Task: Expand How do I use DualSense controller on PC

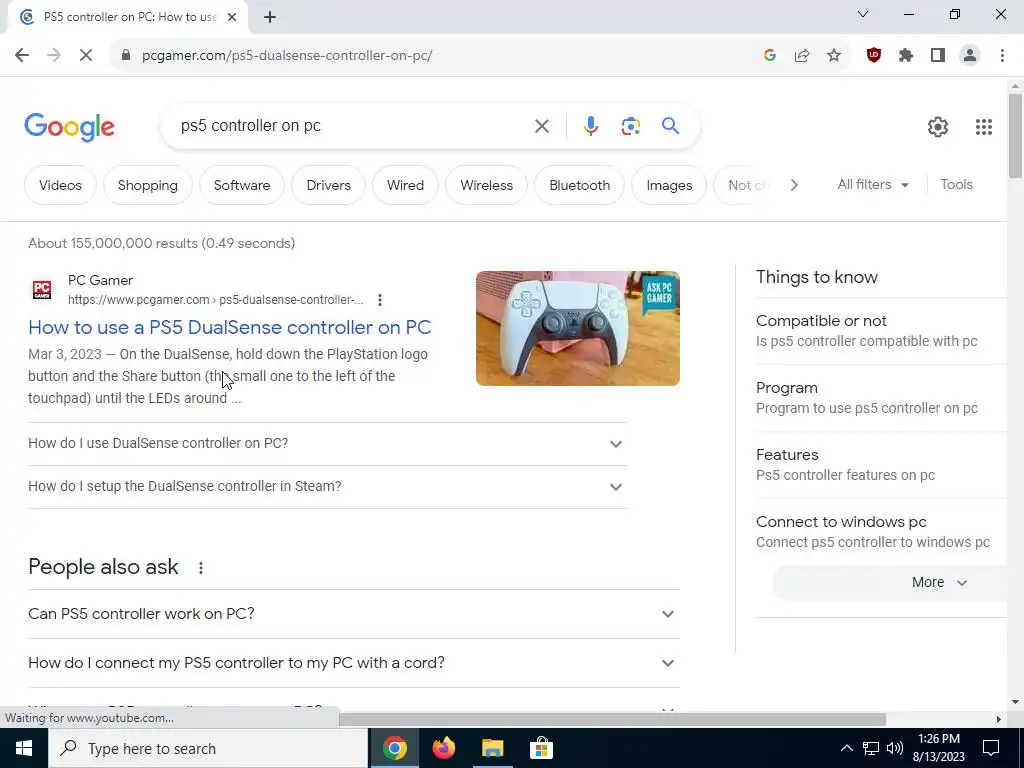Action: (x=327, y=444)
